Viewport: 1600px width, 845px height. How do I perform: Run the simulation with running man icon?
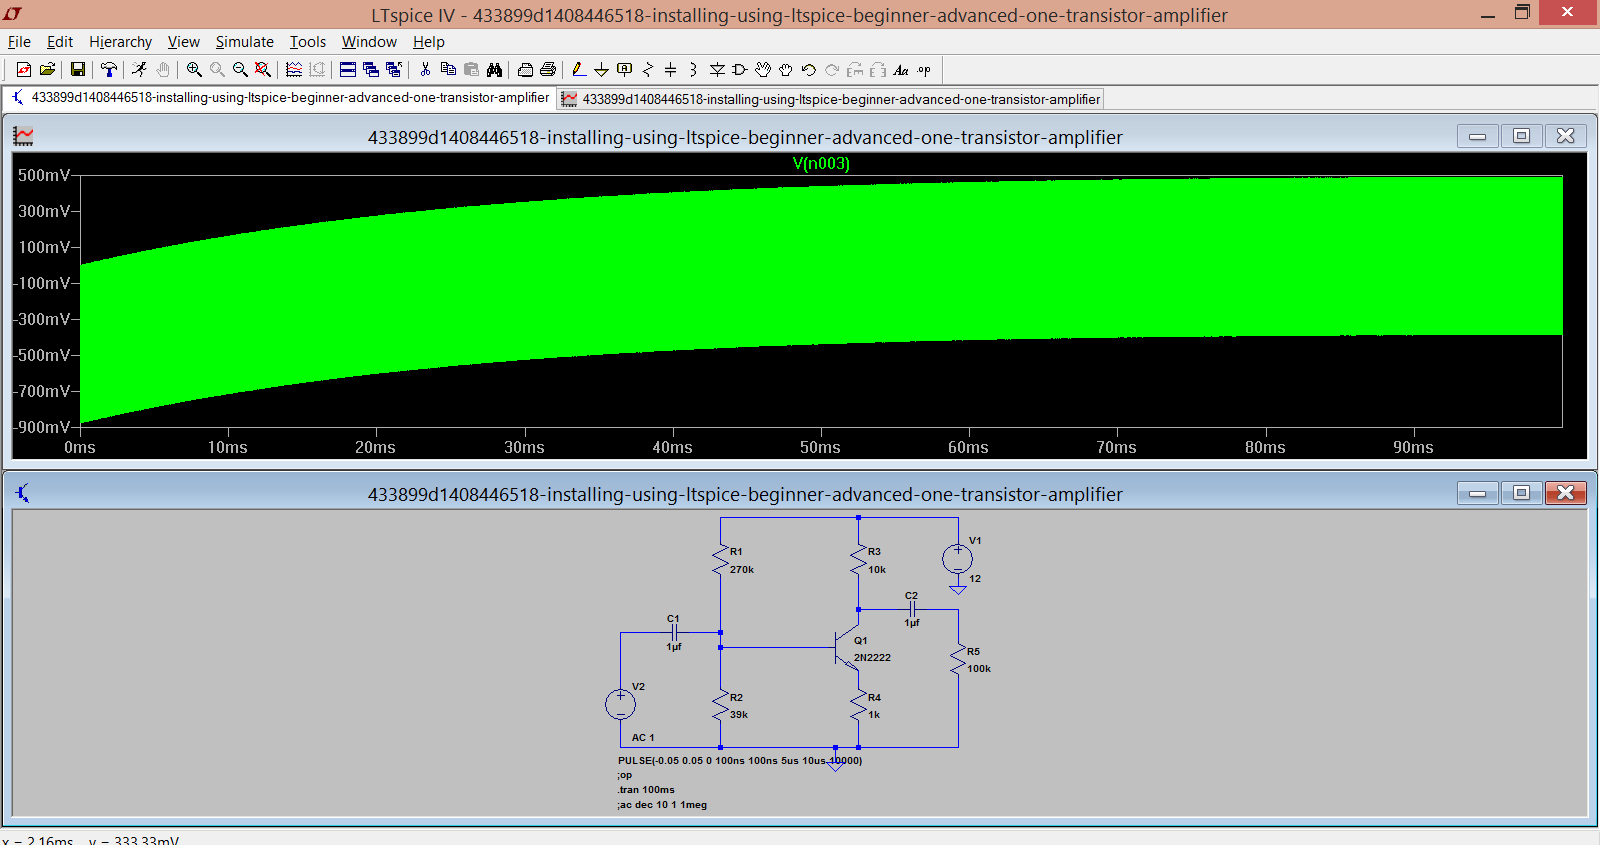(x=140, y=70)
